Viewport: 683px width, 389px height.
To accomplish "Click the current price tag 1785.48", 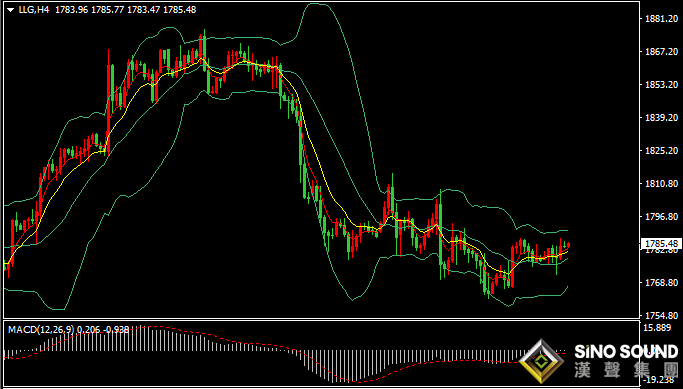I will 662,244.
